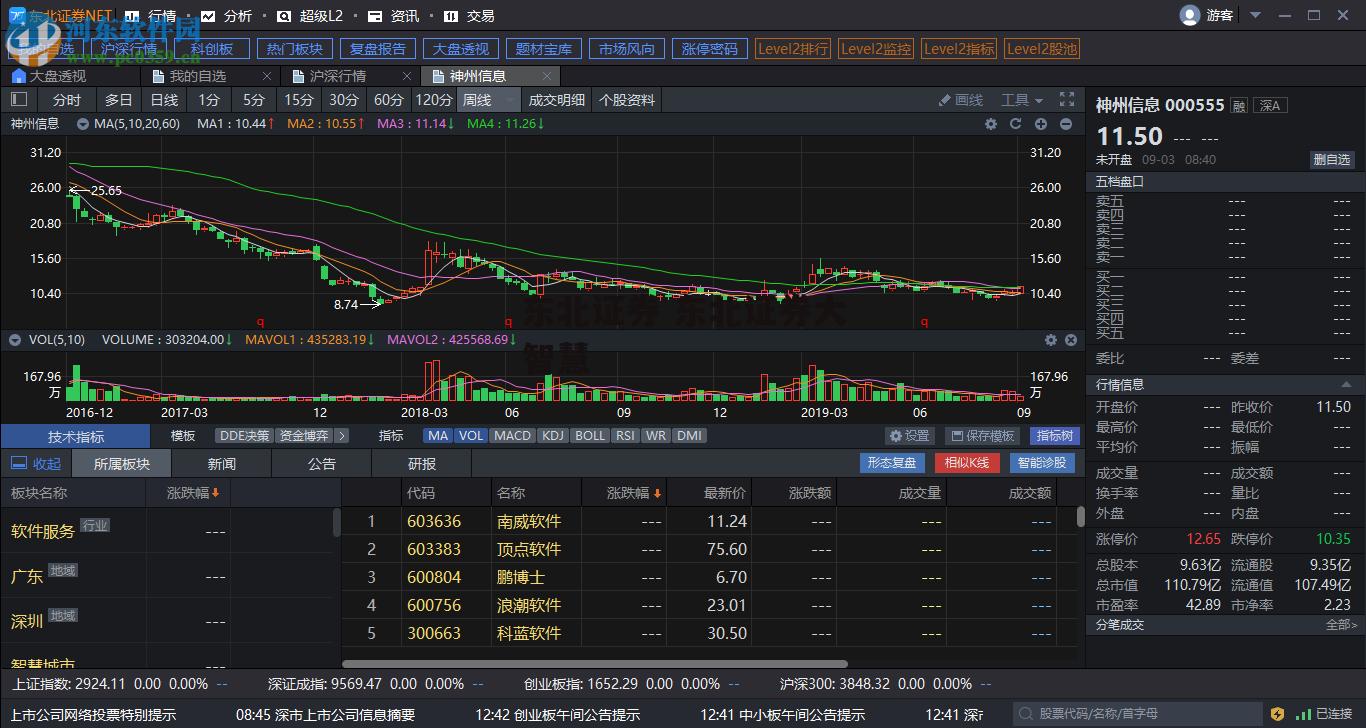Open the fullscreen chart icon
Screen dimensions: 1366x728
[1067, 99]
